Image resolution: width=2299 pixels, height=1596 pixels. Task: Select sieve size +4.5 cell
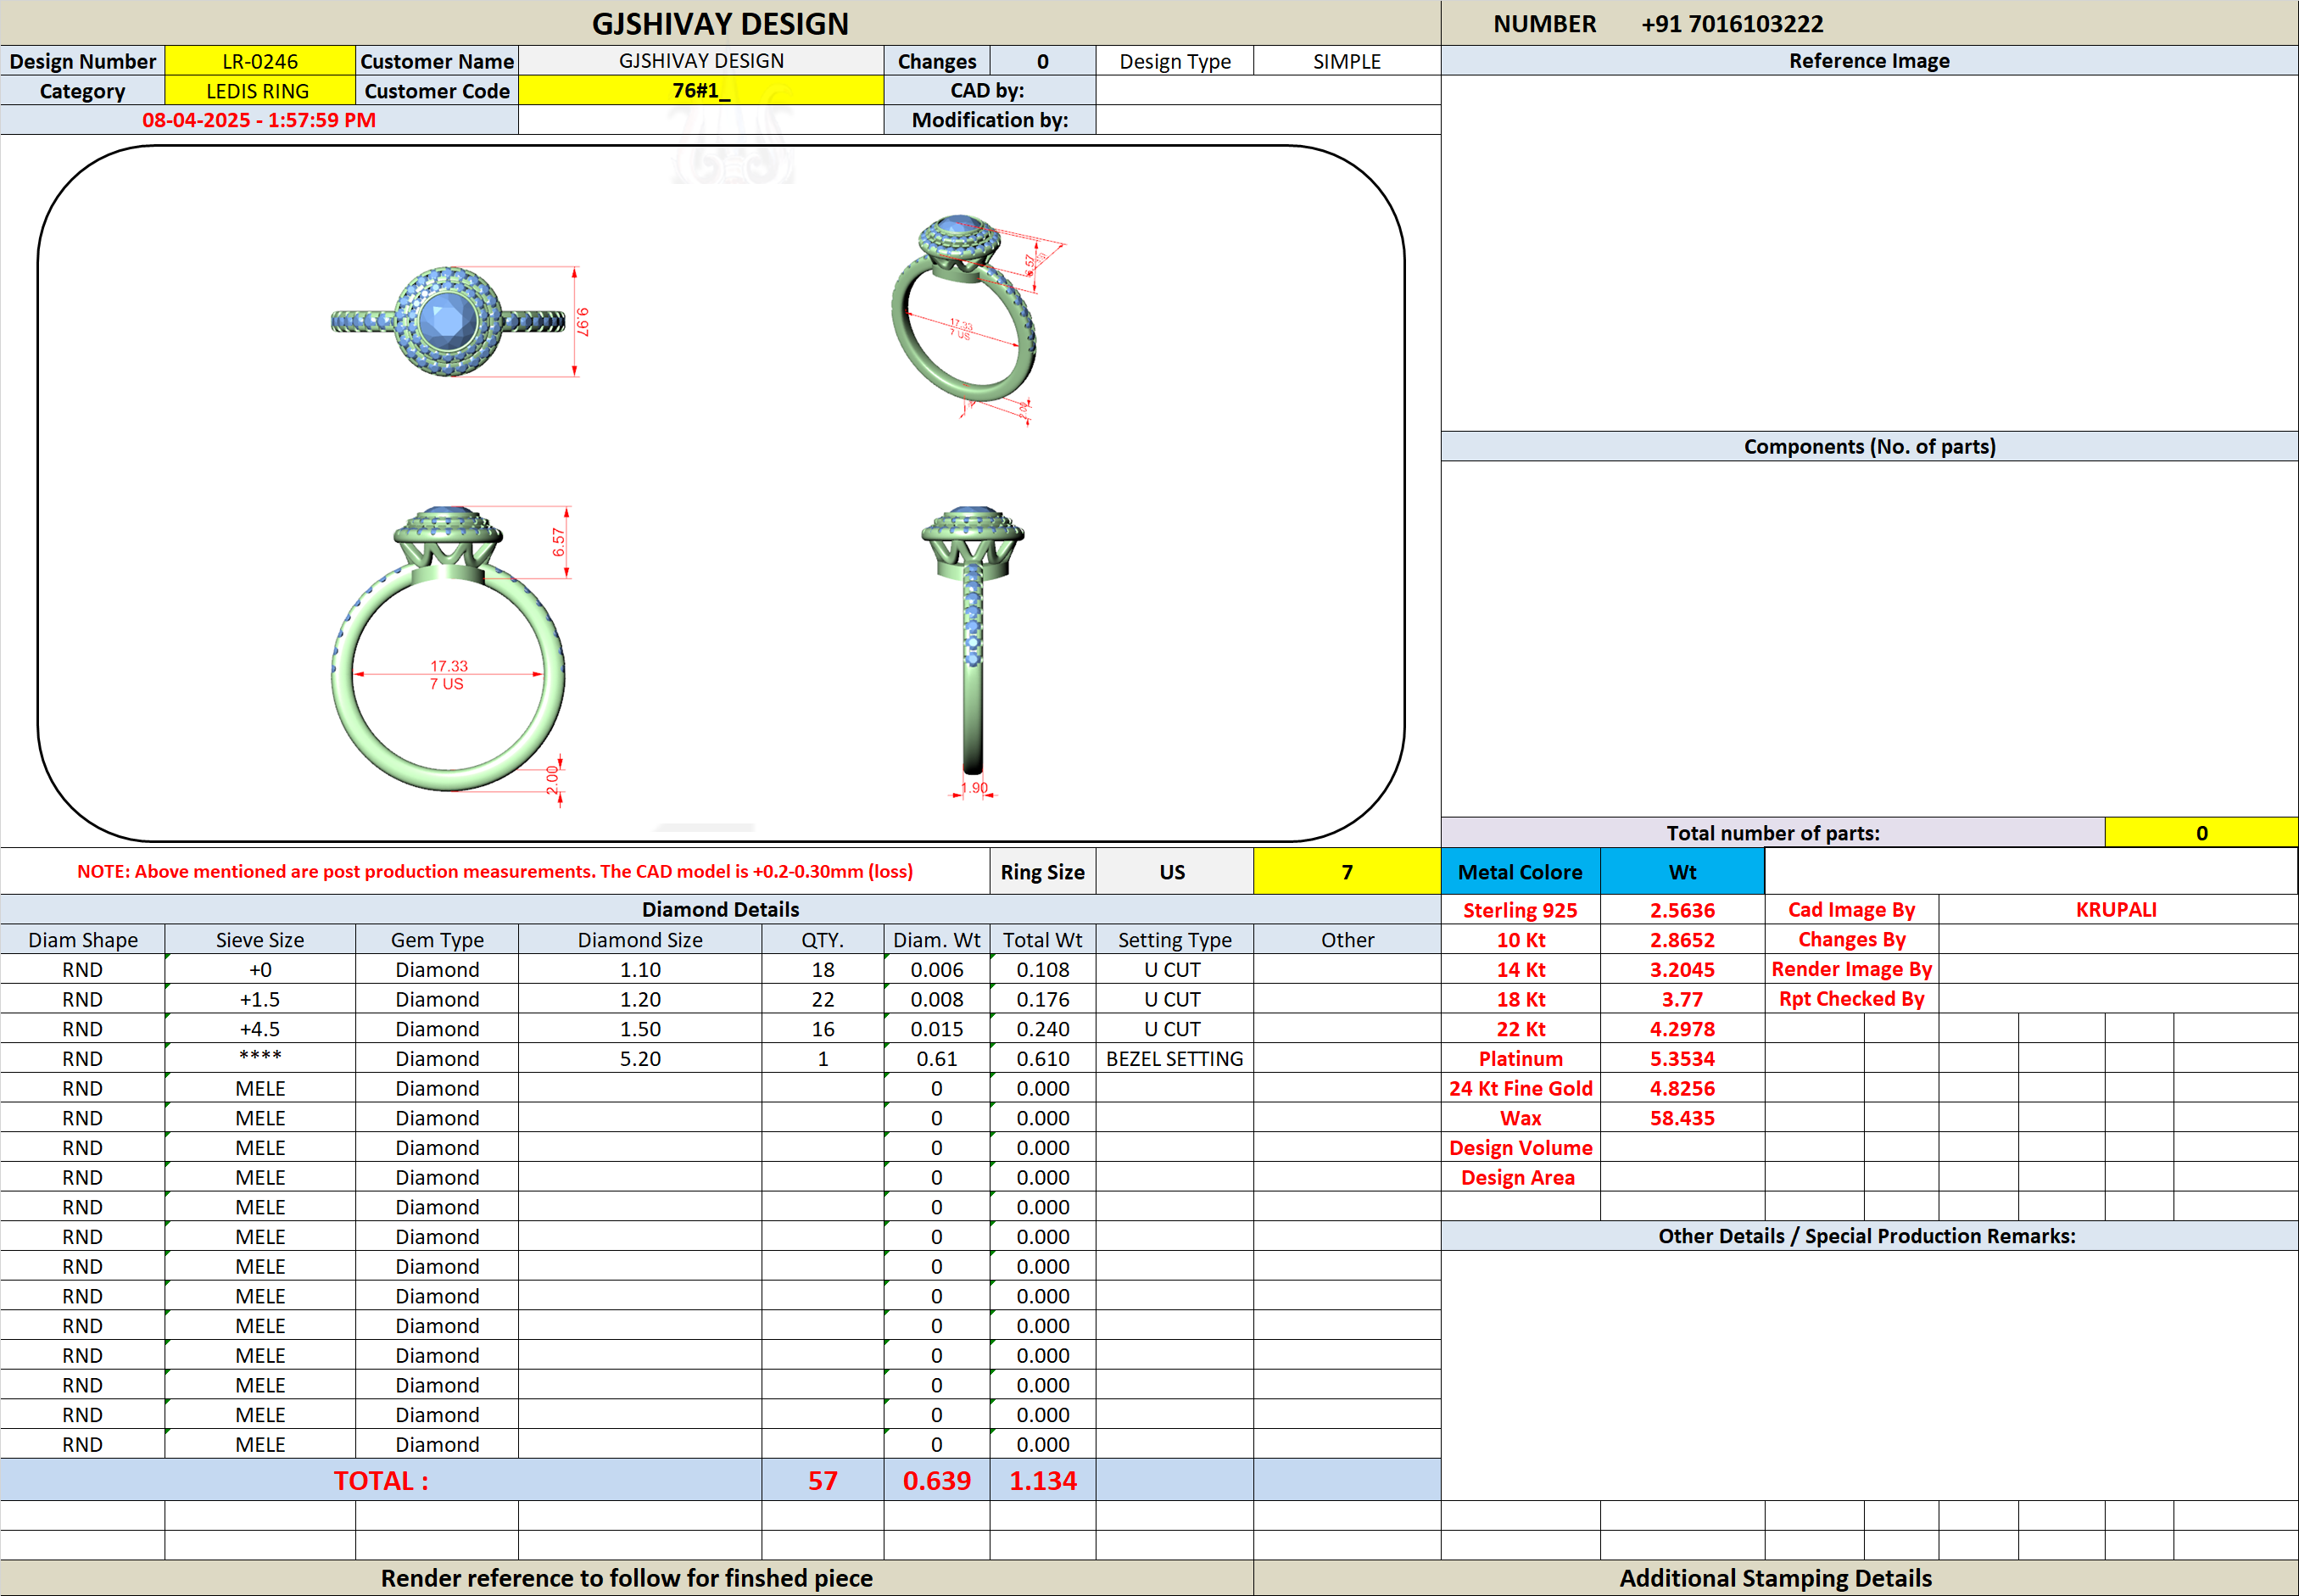click(x=260, y=1029)
